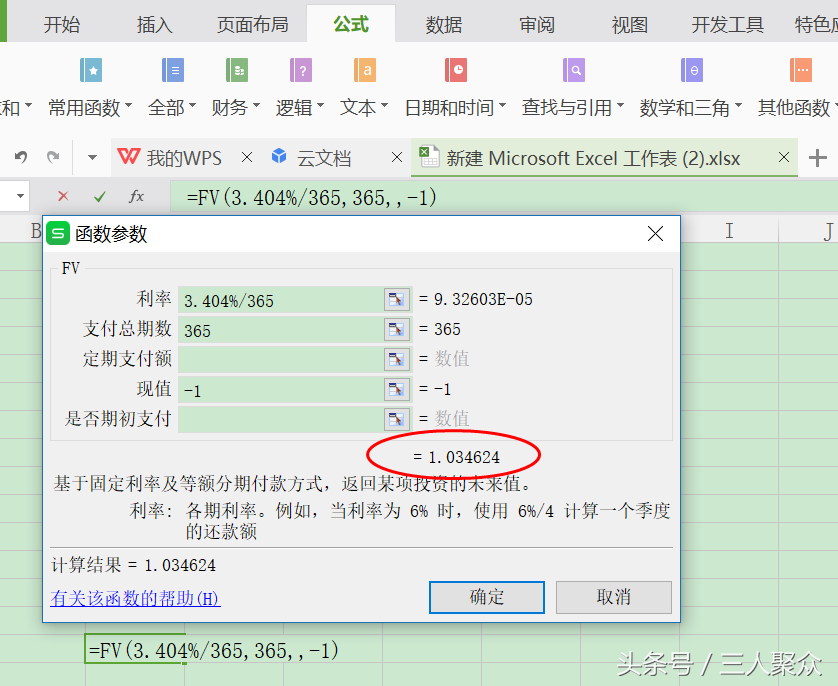Switch to the 开发工具 ribbon tab

coord(727,25)
